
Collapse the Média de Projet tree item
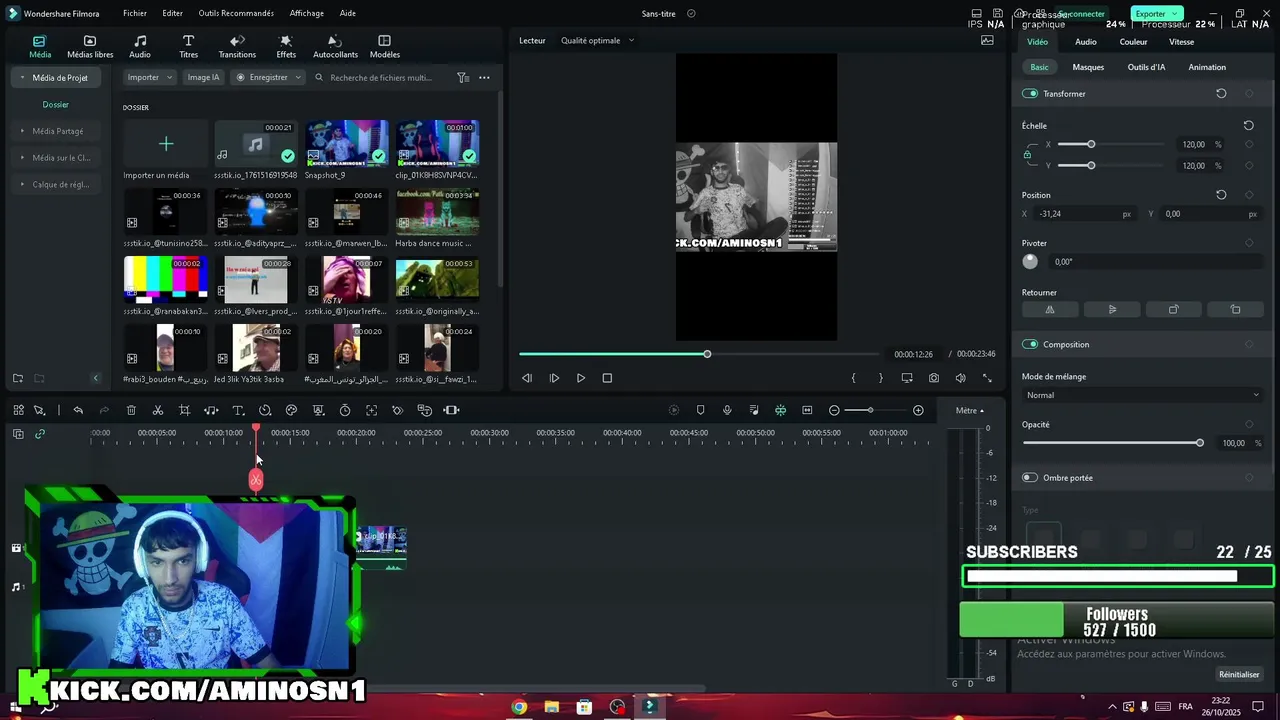(23, 77)
